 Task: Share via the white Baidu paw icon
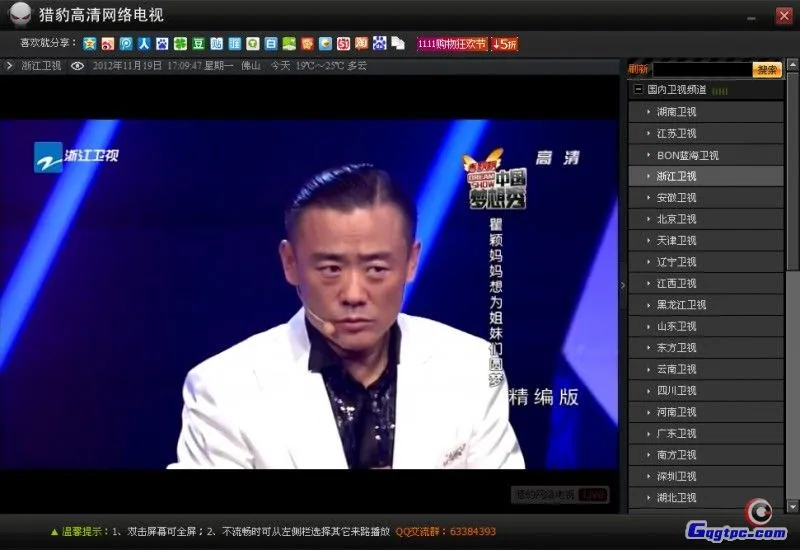pyautogui.click(x=162, y=44)
